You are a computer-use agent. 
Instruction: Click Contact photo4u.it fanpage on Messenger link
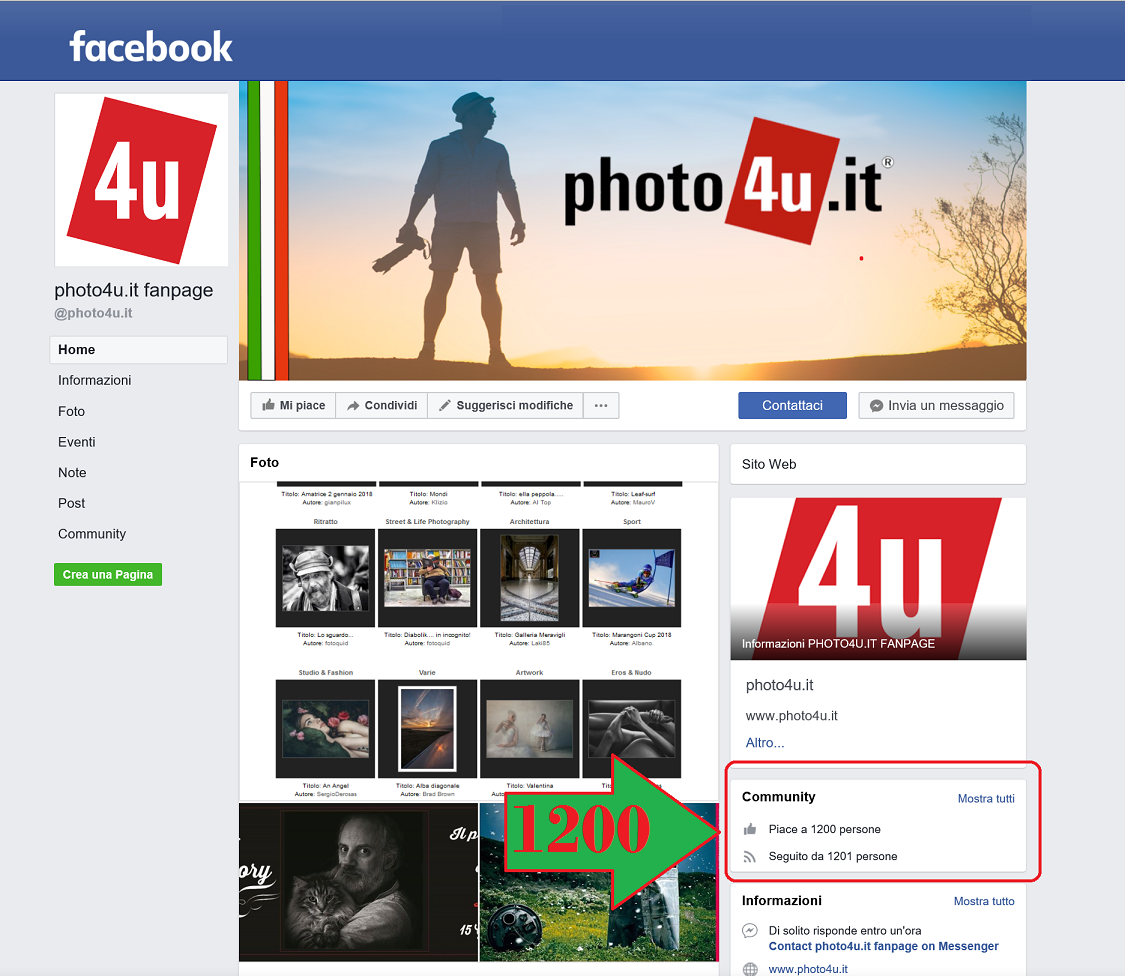[x=883, y=947]
